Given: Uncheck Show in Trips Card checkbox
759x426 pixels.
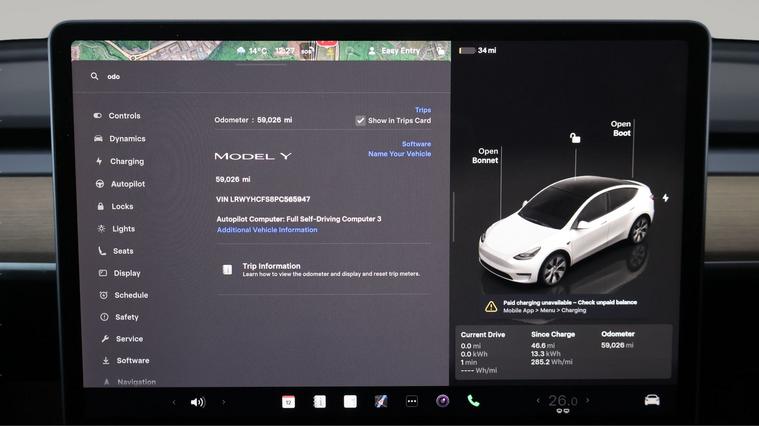Looking at the screenshot, I should pyautogui.click(x=360, y=121).
